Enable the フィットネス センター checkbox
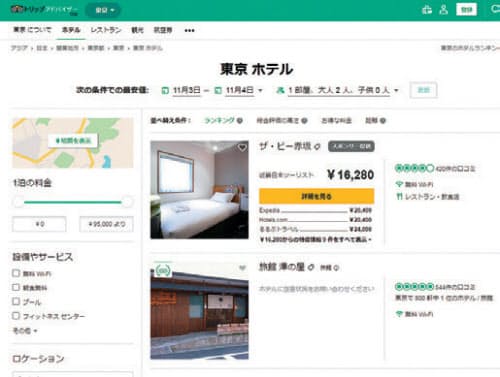Screen dimensions: 500x377 pos(16,315)
